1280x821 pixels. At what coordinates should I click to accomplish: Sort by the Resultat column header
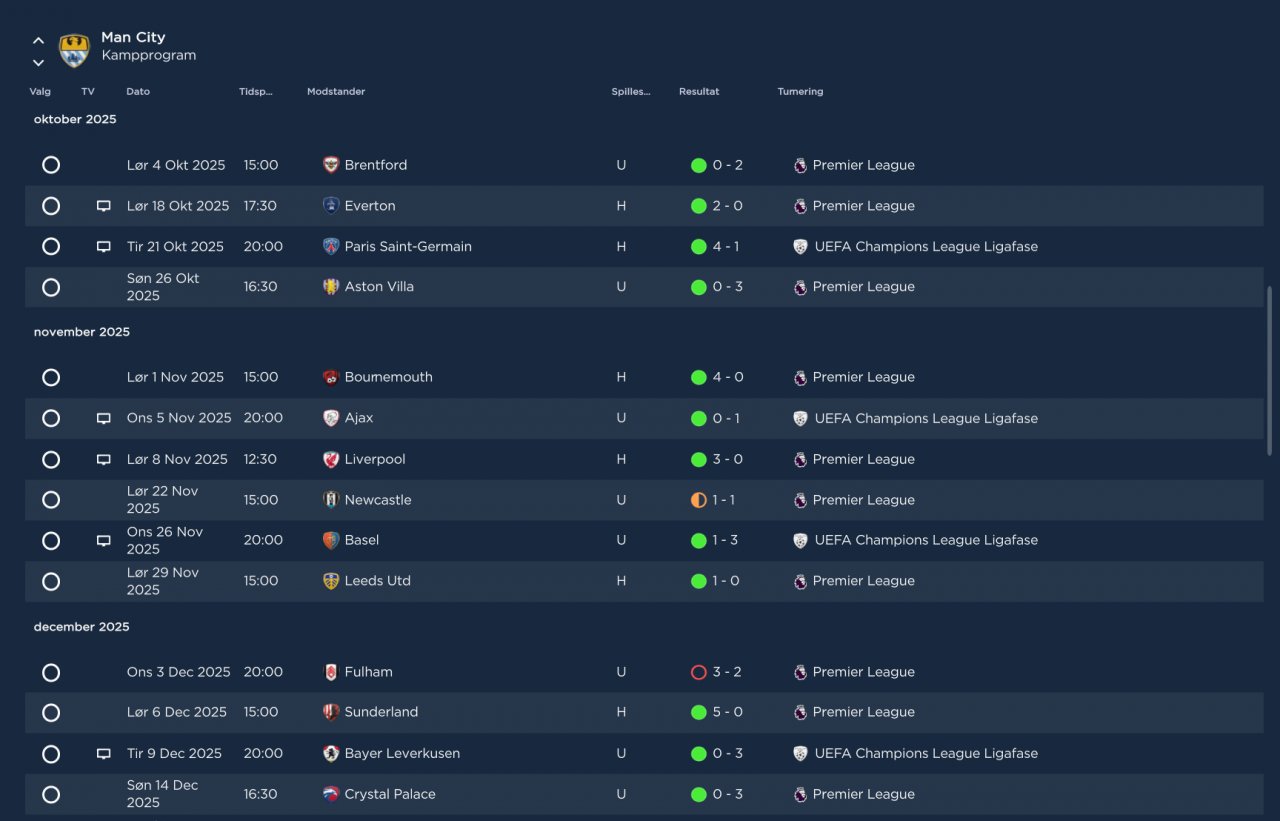click(x=699, y=92)
